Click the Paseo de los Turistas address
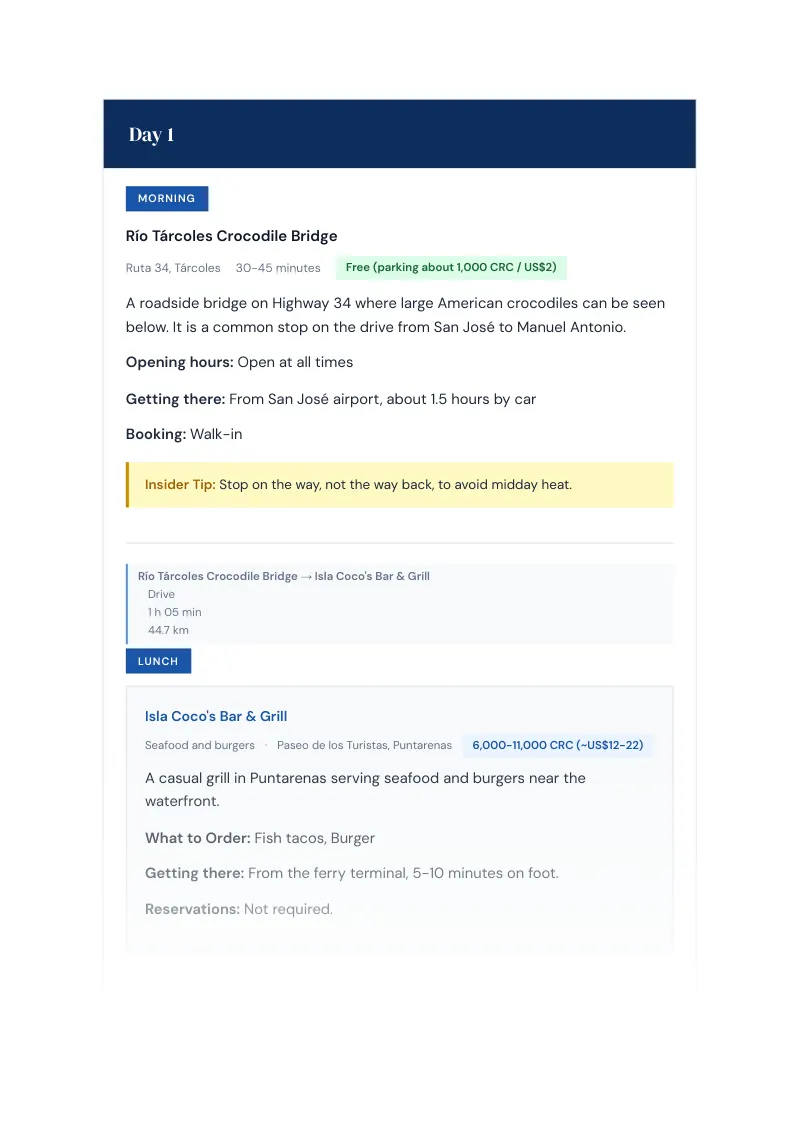This screenshot has height=1132, width=800. 365,745
